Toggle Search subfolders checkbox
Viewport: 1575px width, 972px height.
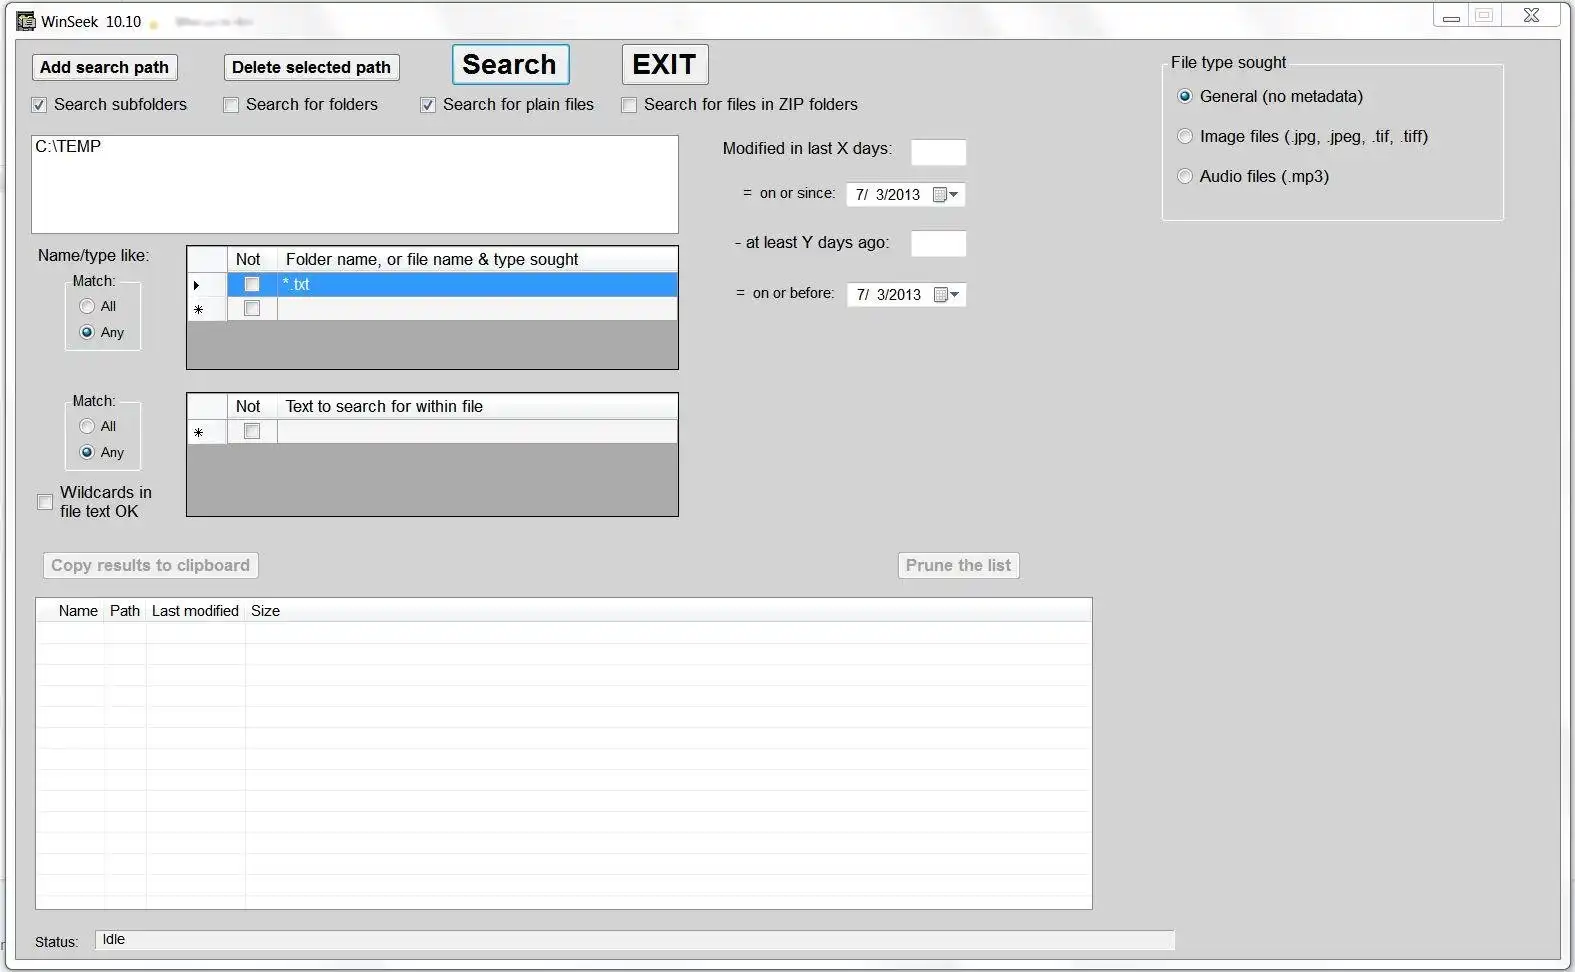tap(39, 105)
